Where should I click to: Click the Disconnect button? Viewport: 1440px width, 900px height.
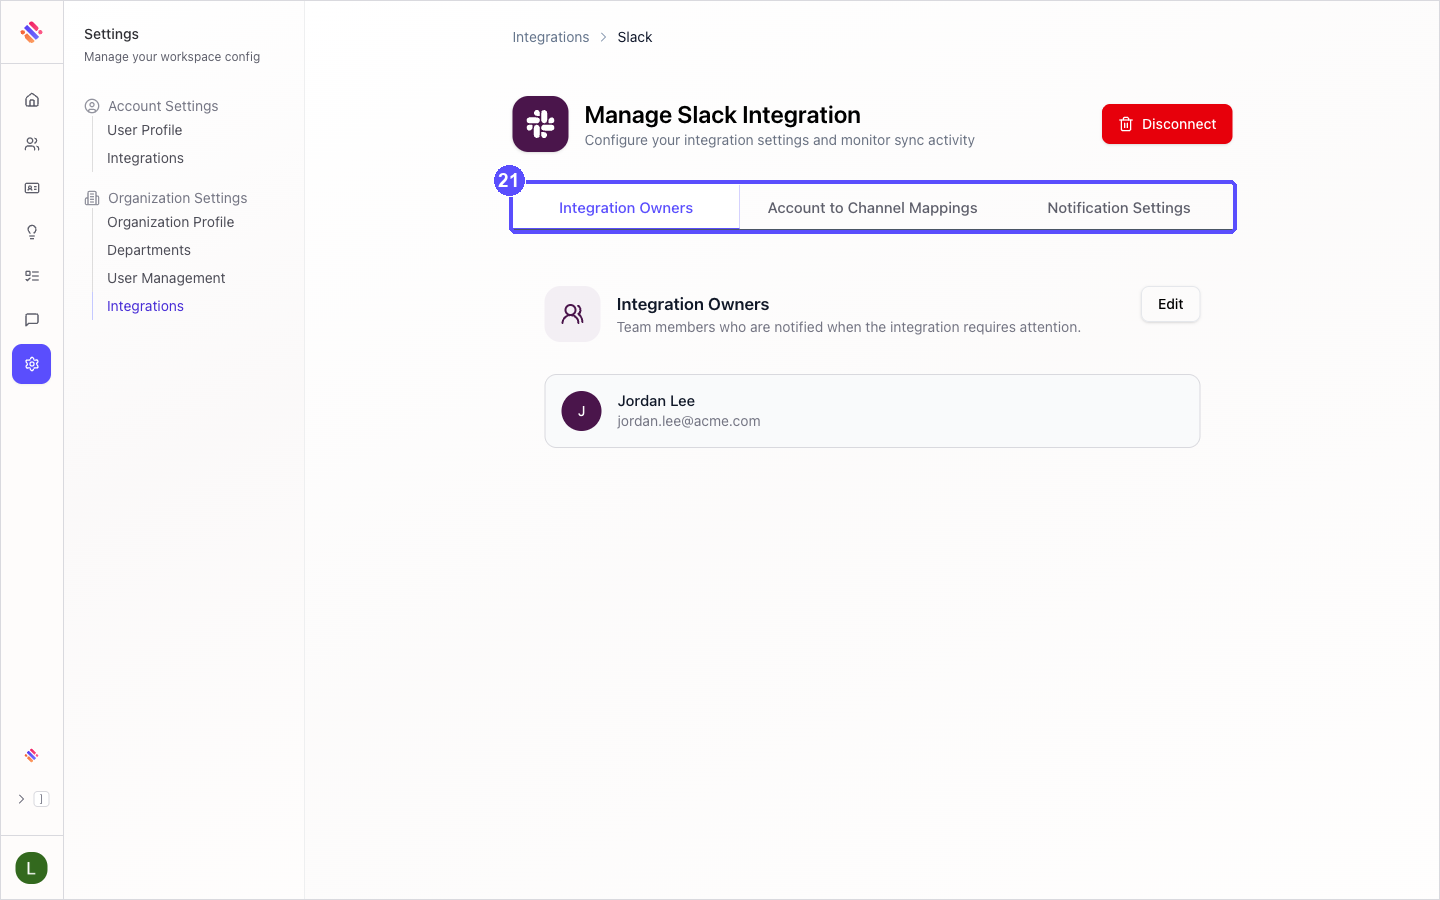point(1167,124)
